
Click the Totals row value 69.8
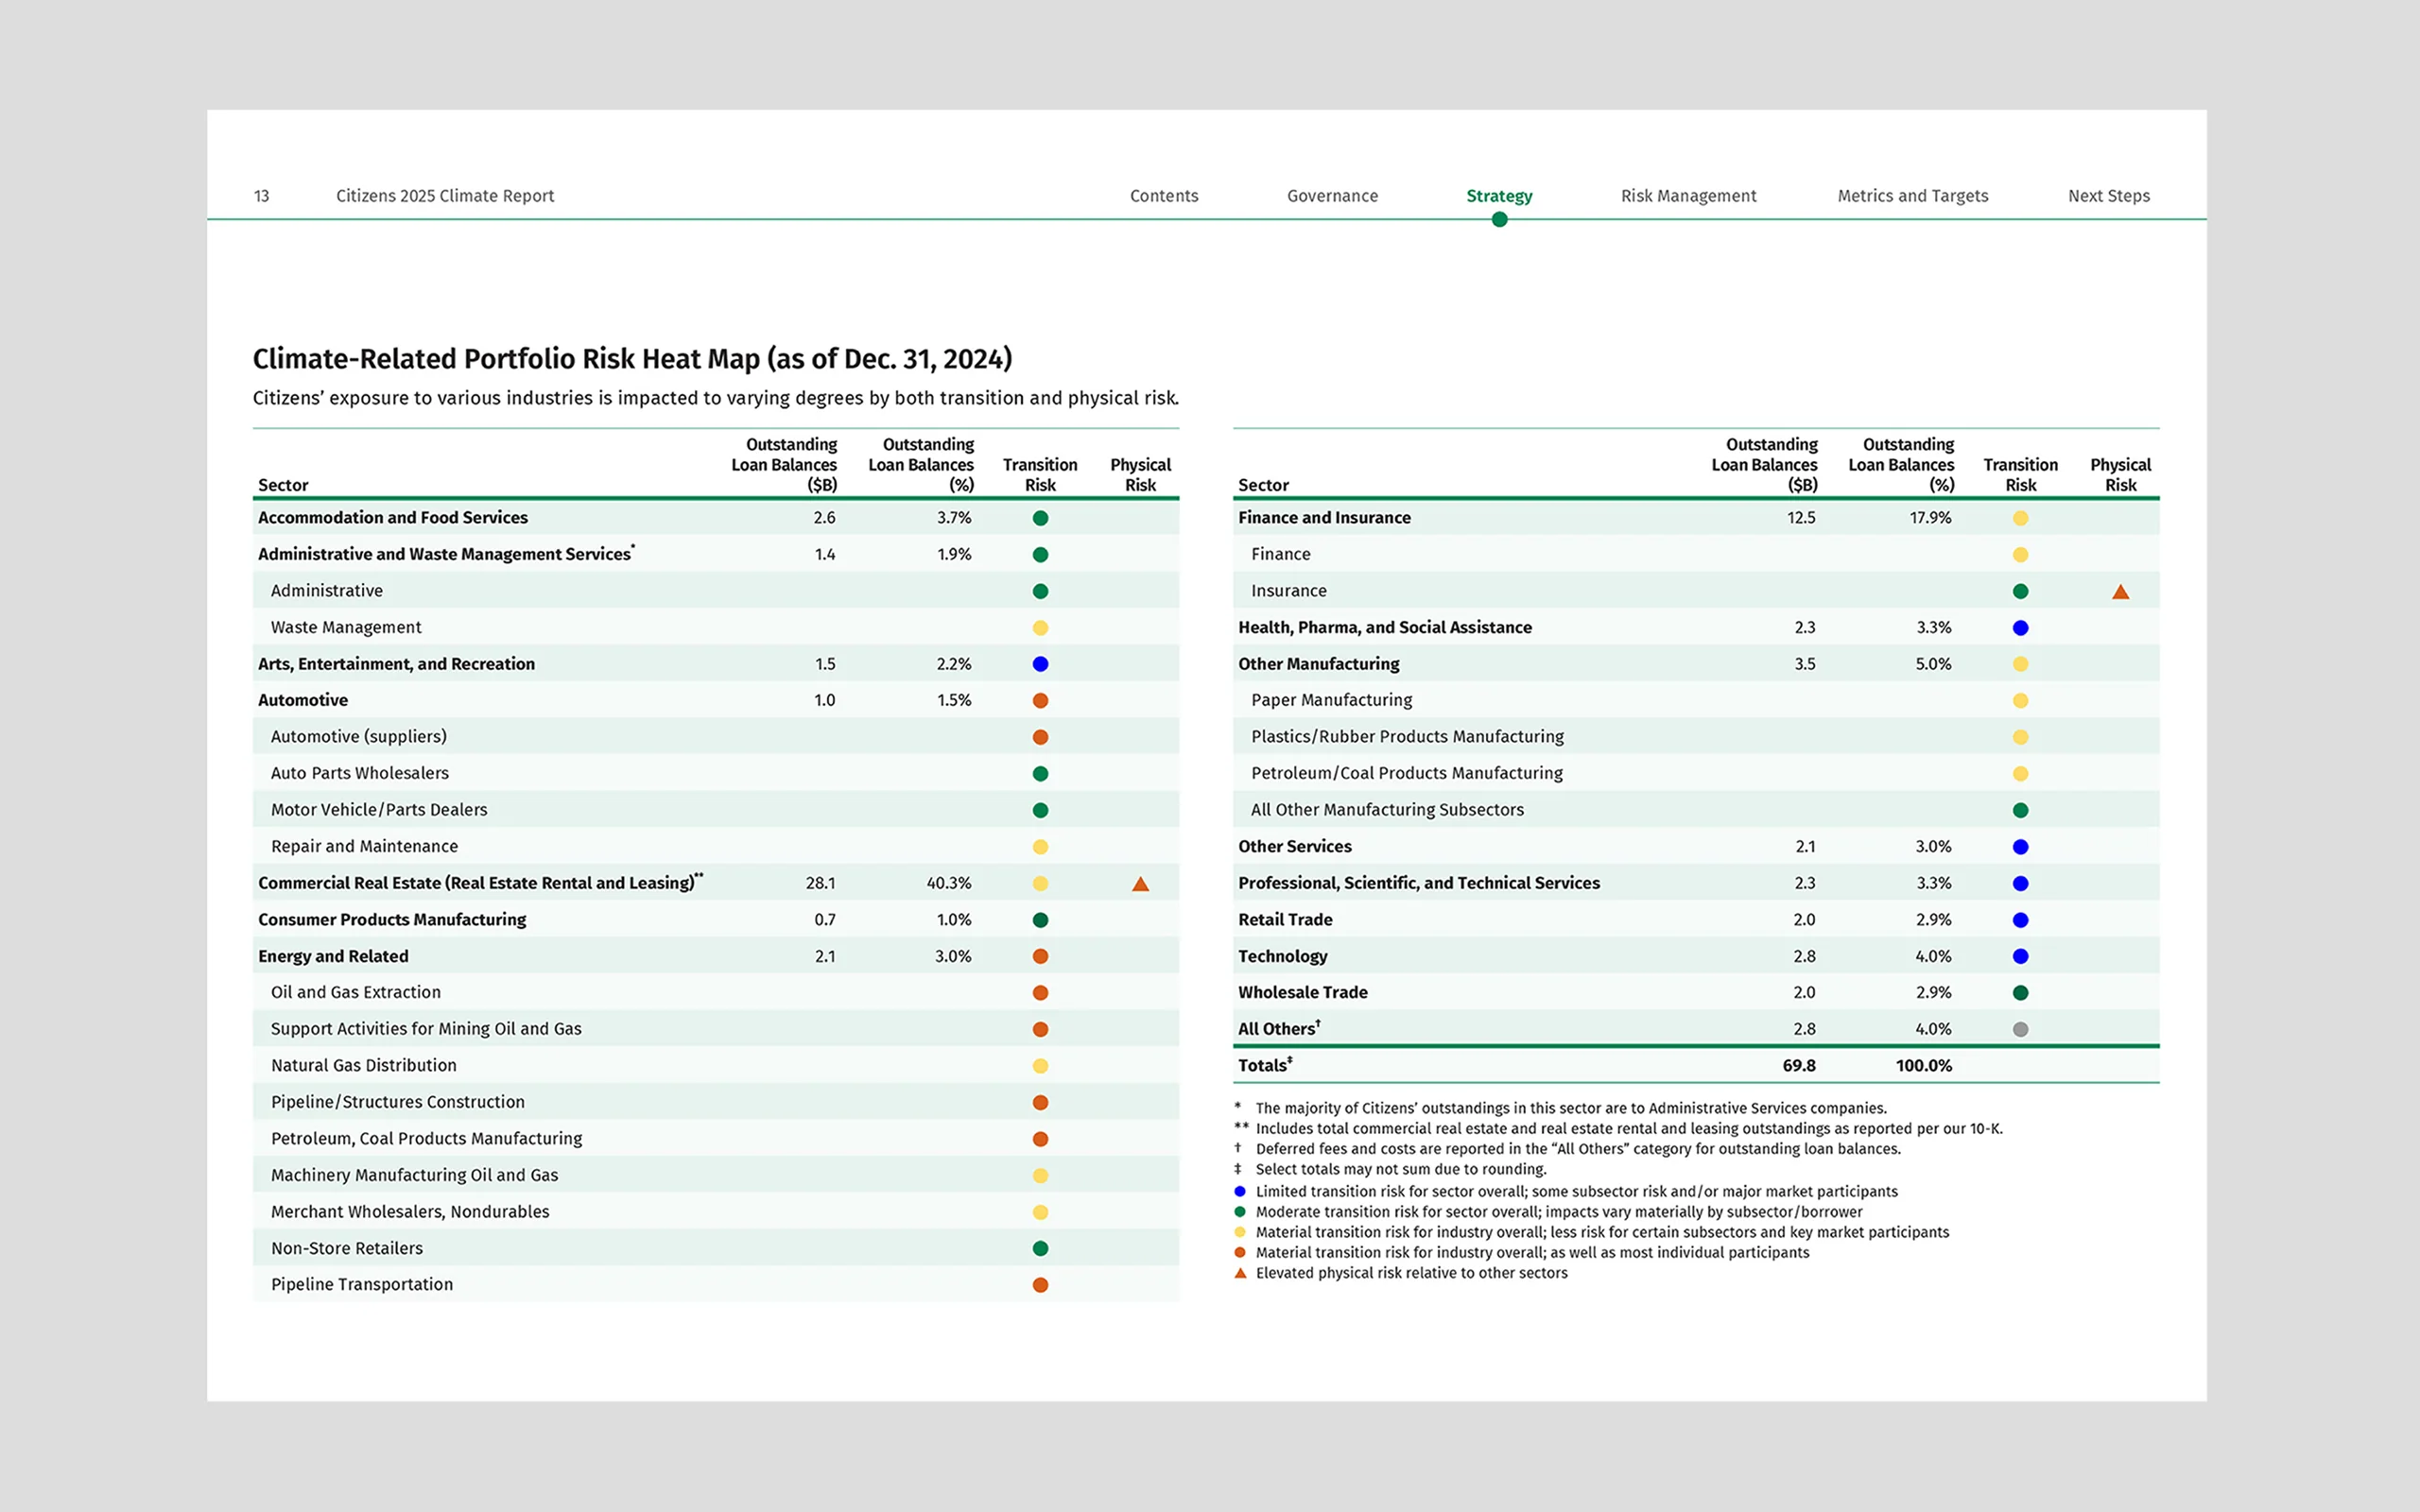(x=1798, y=1066)
